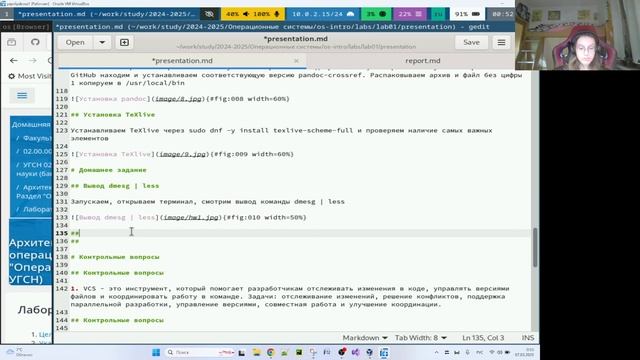Toggle the INS insert mode indicator
Viewport: 640px width, 360px height.
coord(528,338)
